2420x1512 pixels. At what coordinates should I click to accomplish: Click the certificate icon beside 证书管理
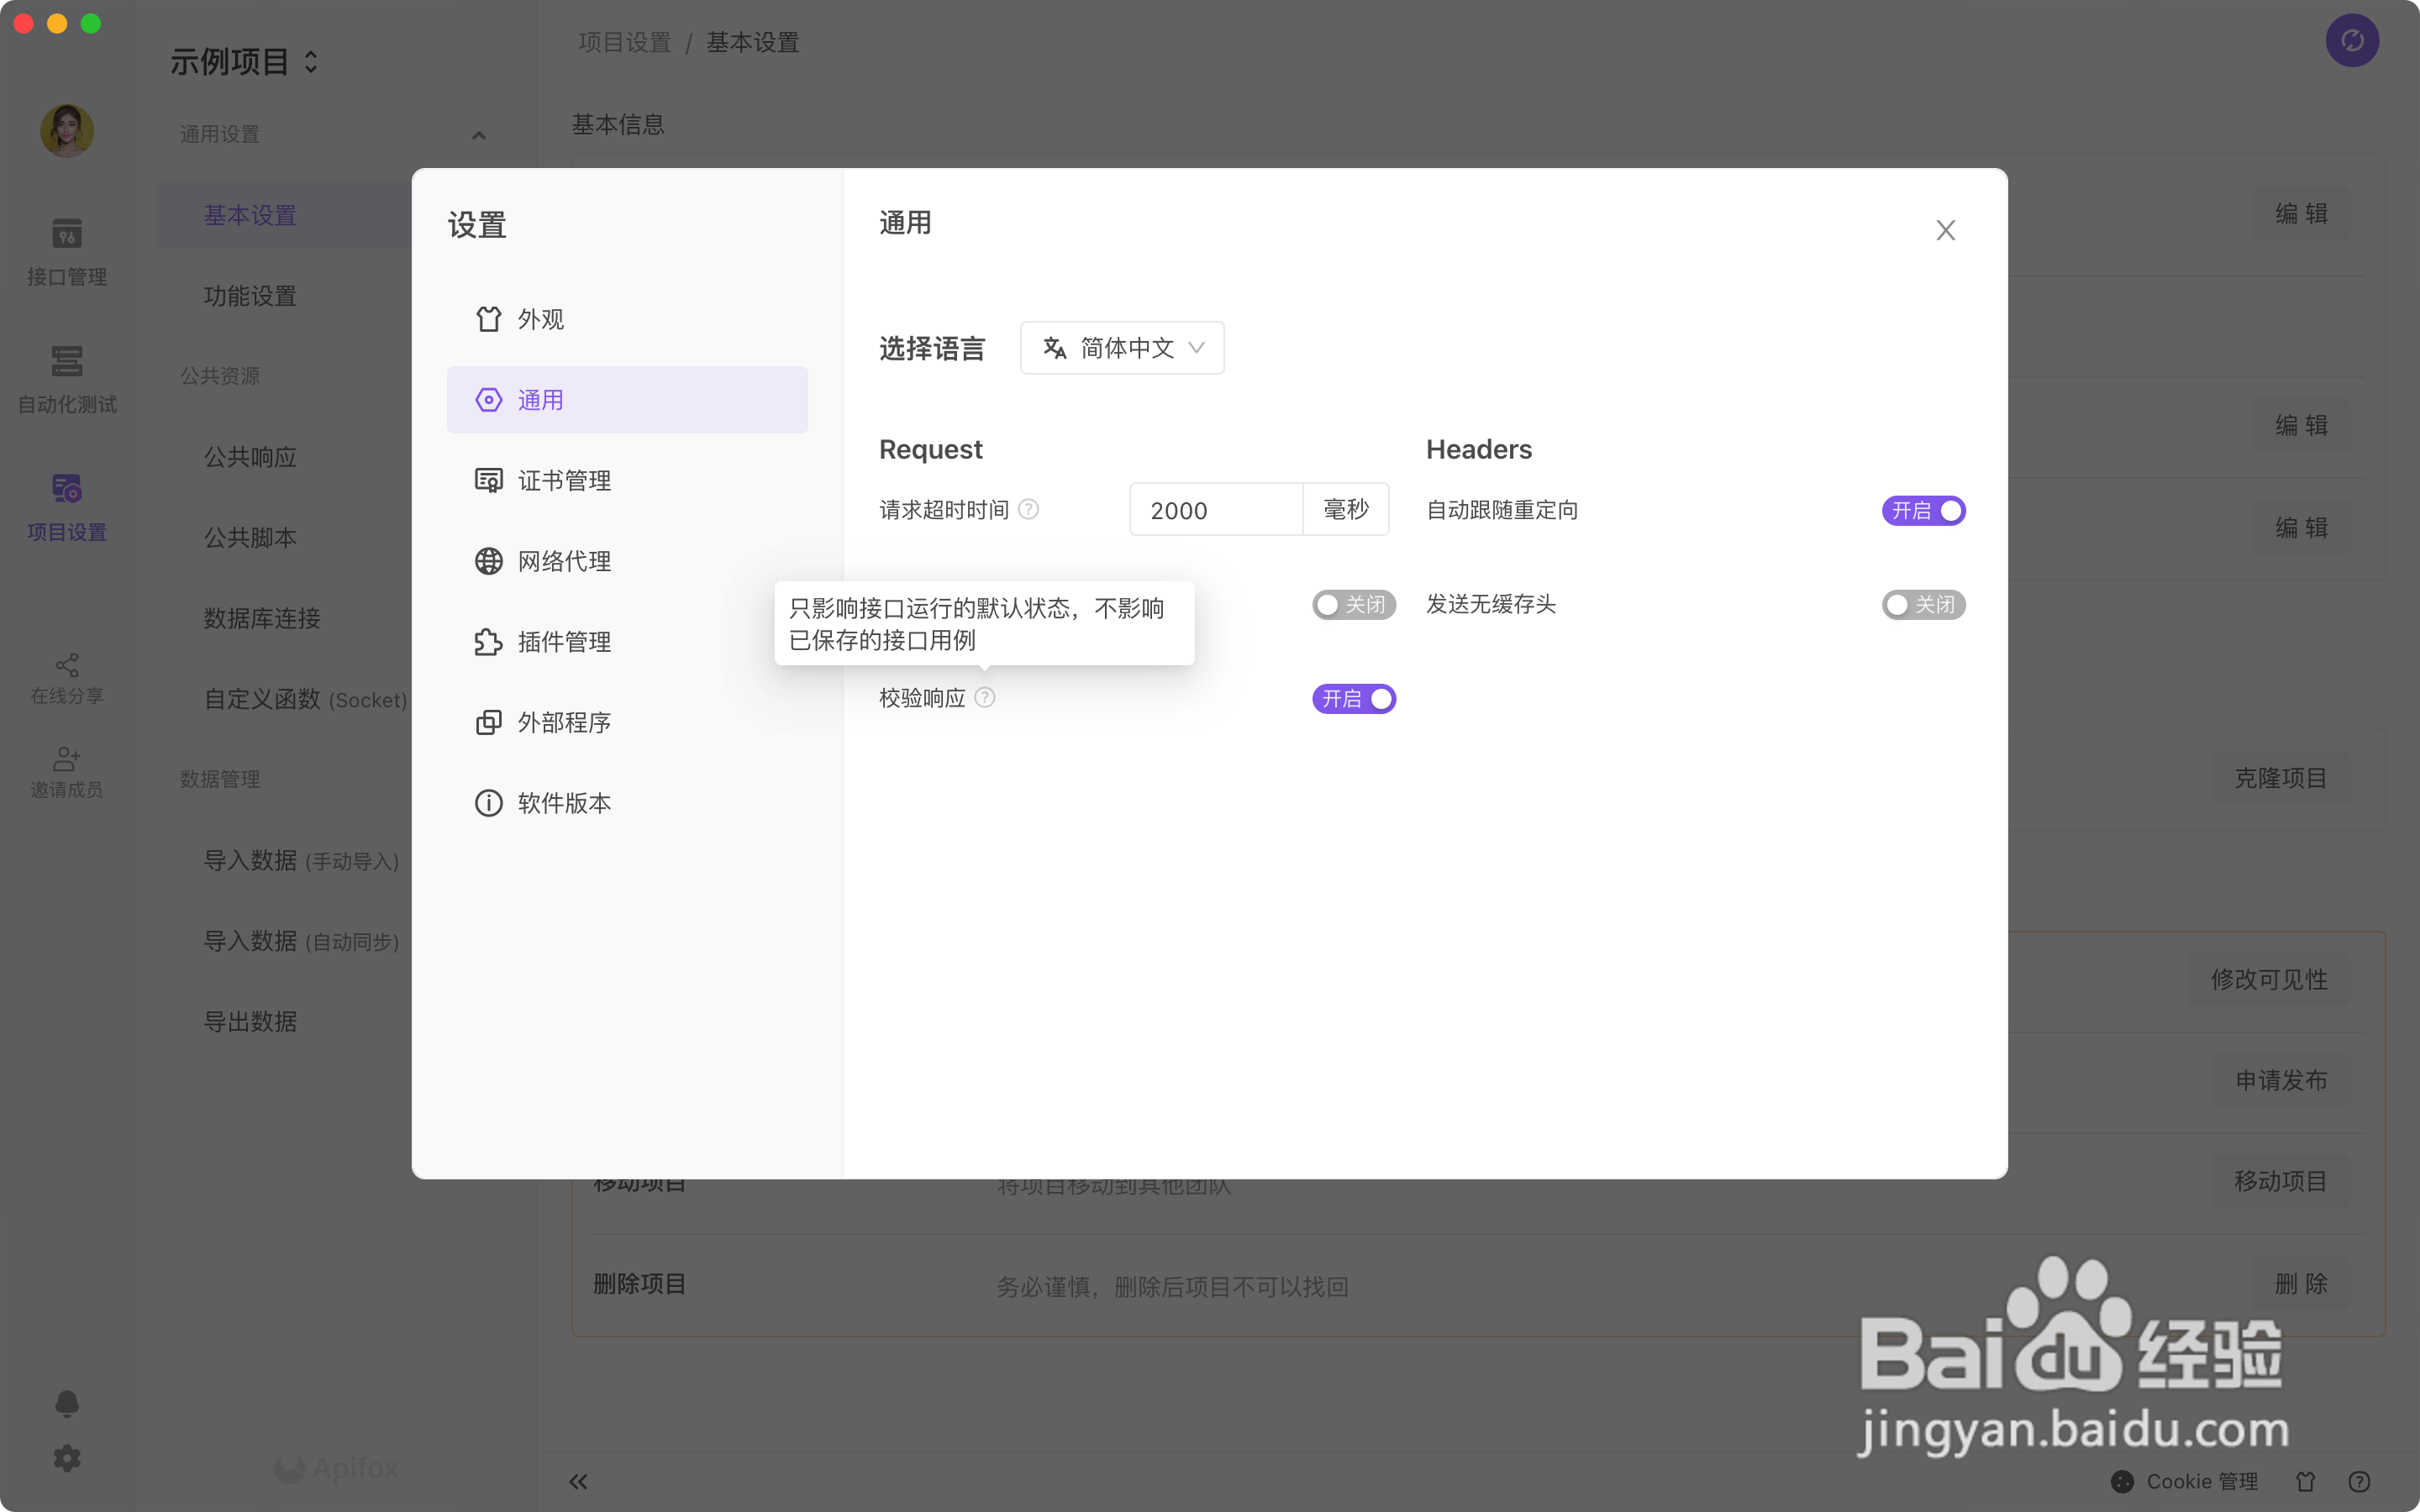pyautogui.click(x=488, y=481)
